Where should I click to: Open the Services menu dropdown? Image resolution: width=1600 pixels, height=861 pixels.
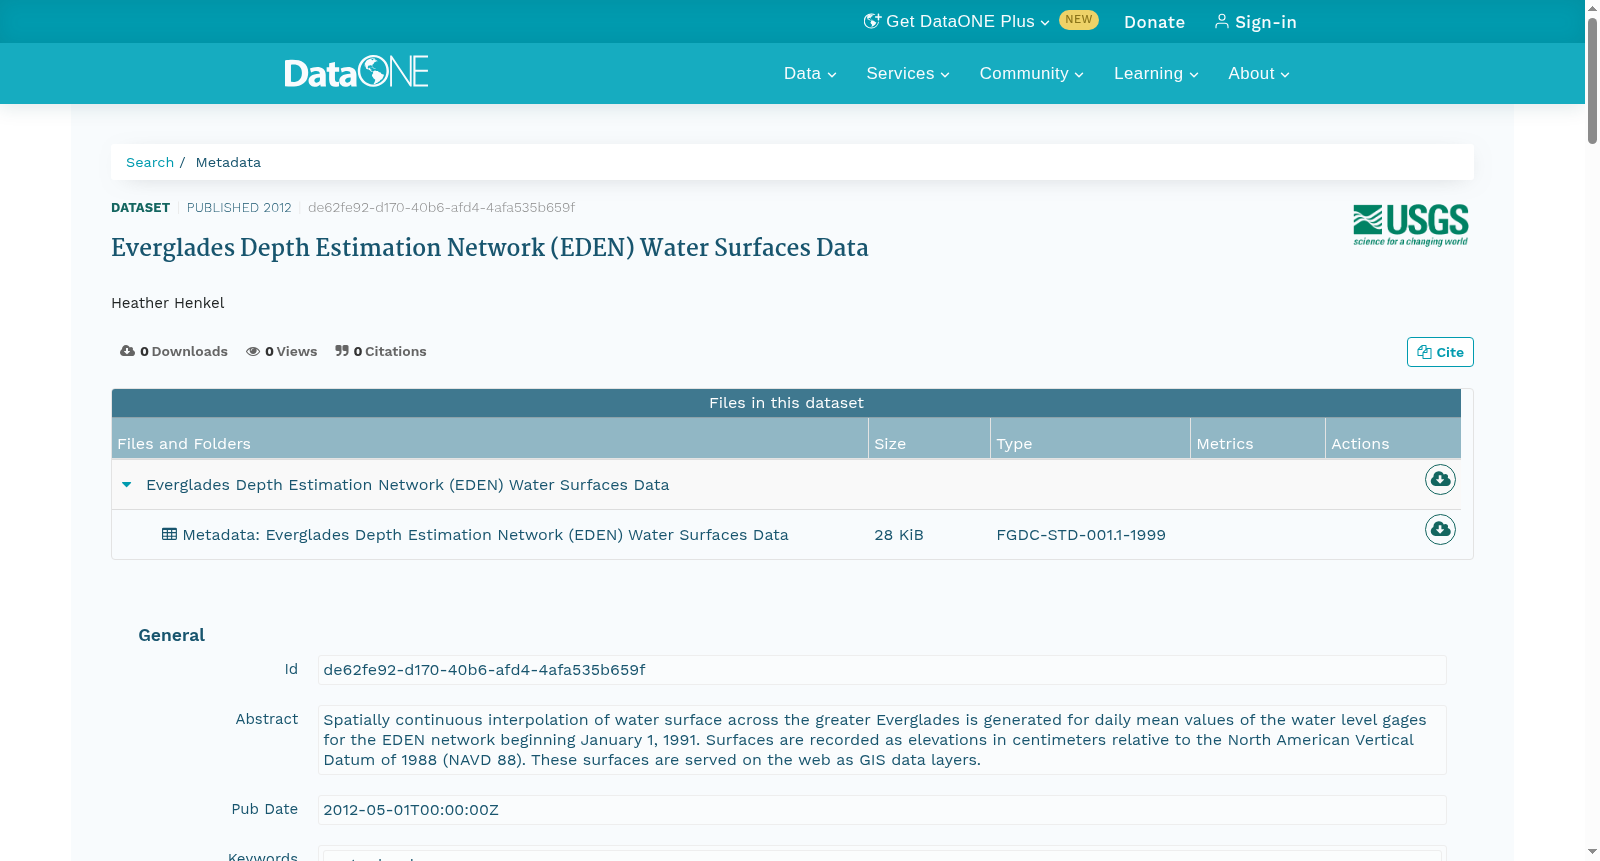point(908,74)
